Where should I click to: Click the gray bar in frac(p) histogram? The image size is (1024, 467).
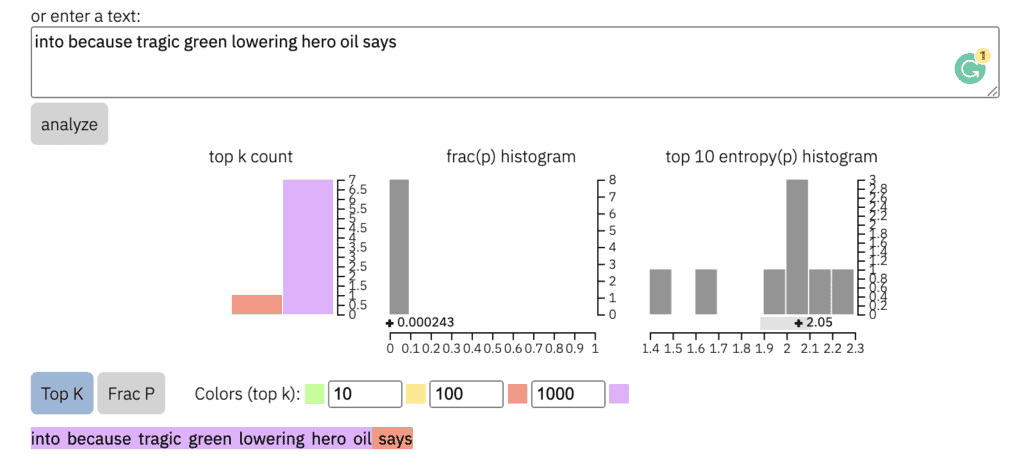click(399, 247)
